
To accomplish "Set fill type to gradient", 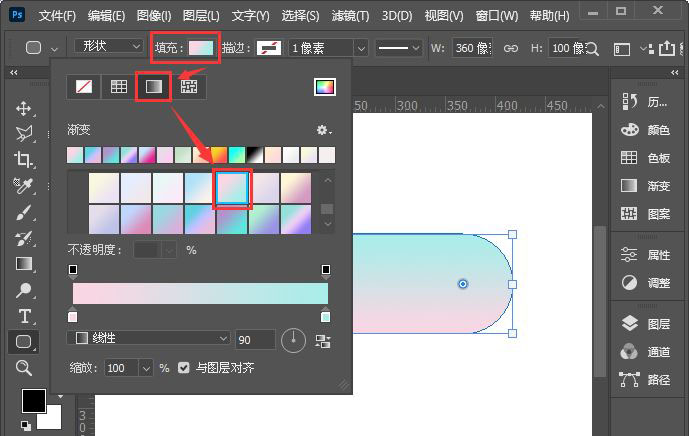I will pyautogui.click(x=153, y=87).
